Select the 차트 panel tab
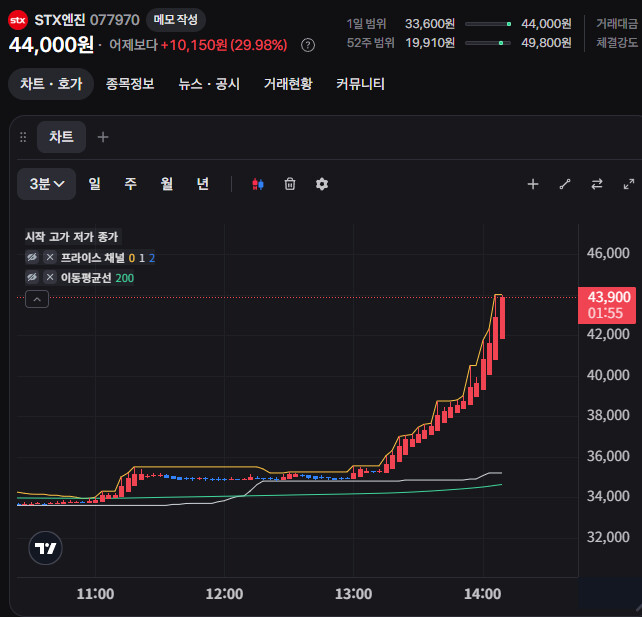 click(61, 137)
